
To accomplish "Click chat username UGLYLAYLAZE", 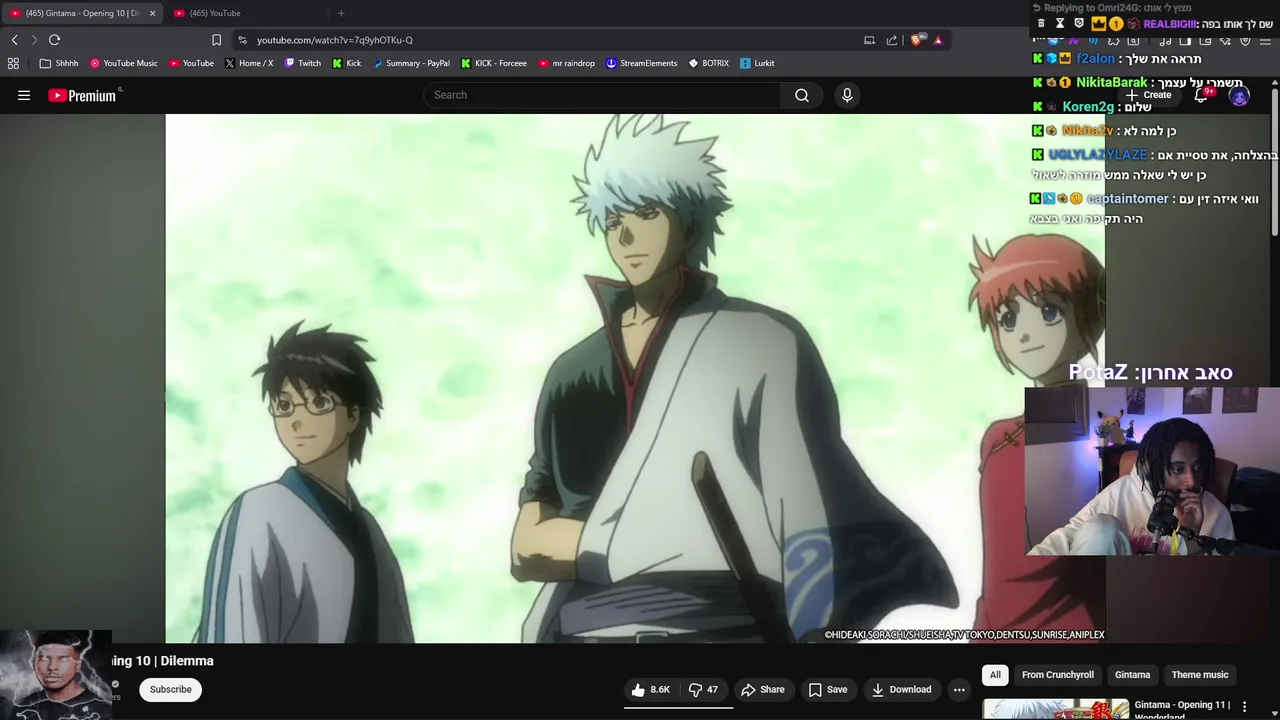I will tap(1097, 155).
